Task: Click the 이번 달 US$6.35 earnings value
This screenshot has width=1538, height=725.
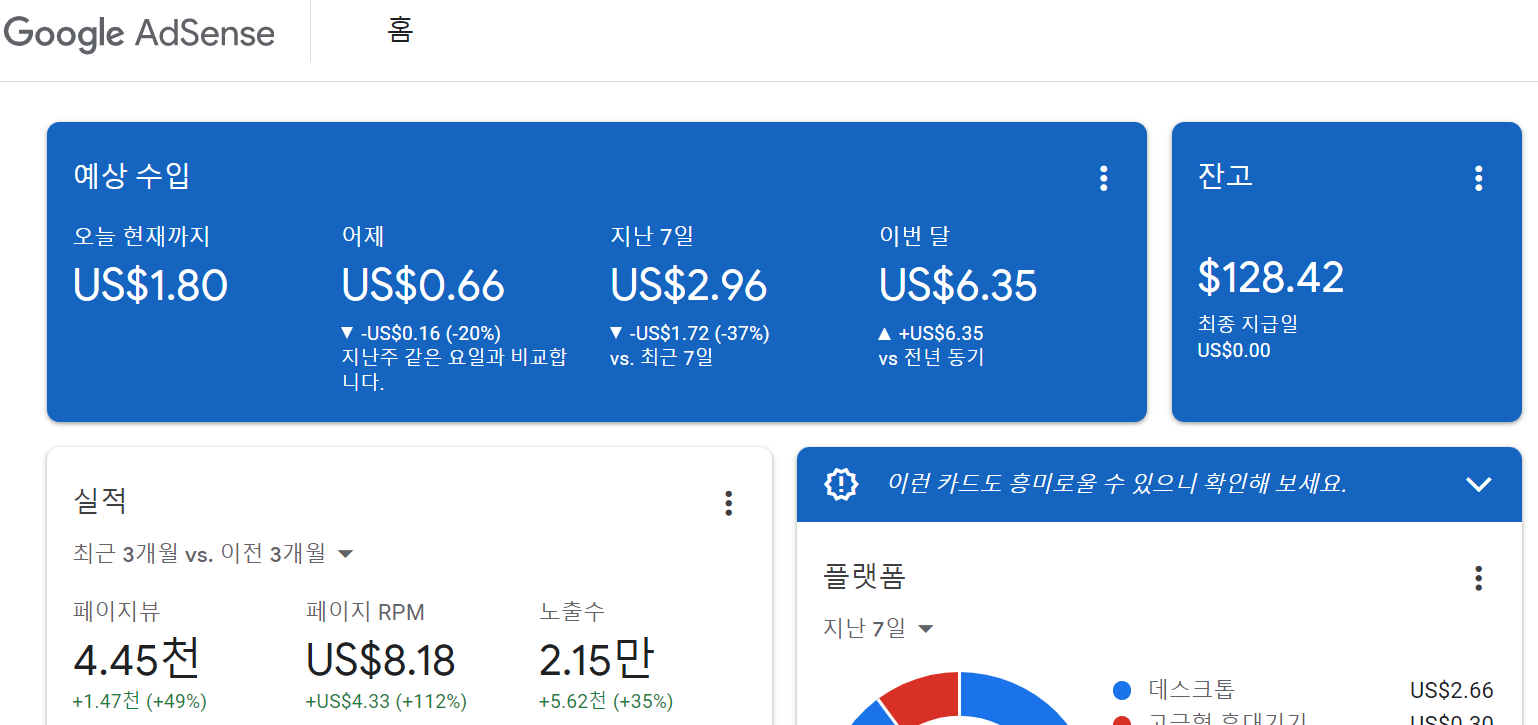Action: click(x=958, y=285)
